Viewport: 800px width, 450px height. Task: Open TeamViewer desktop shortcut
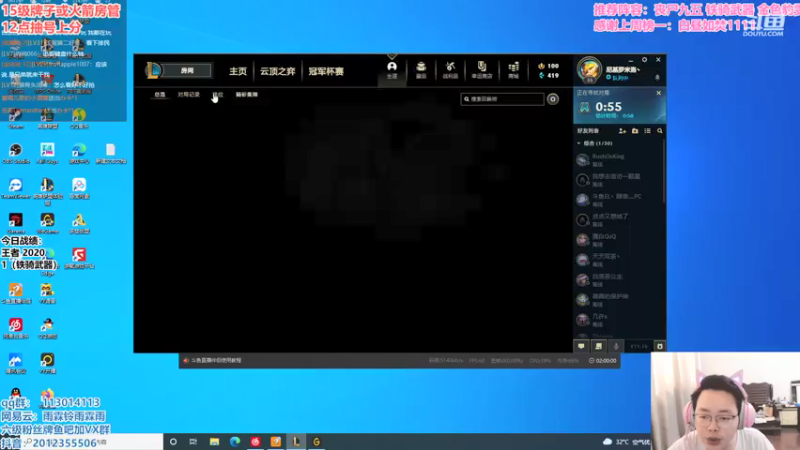tap(16, 188)
